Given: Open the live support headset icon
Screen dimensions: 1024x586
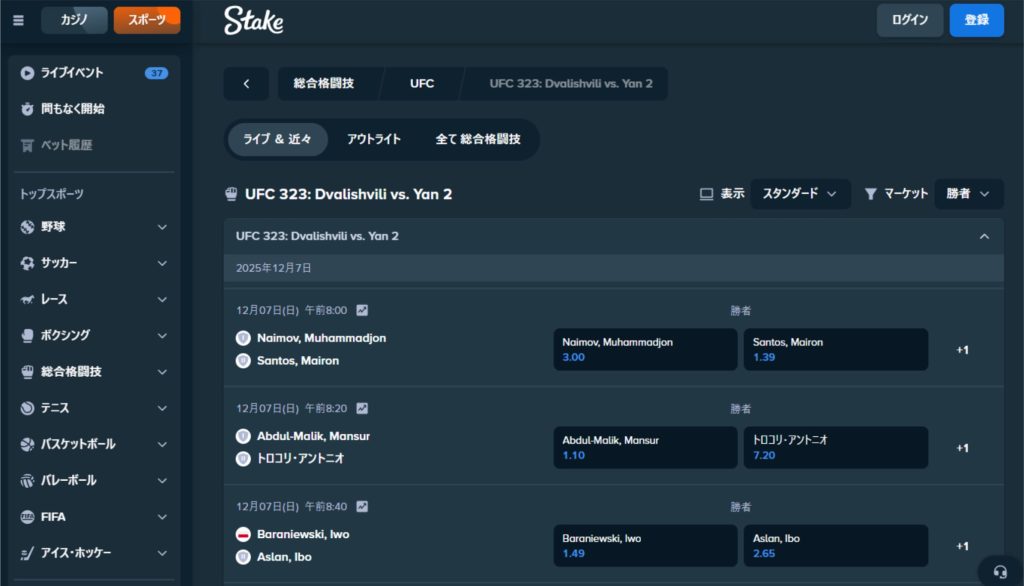Looking at the screenshot, I should coord(1000,572).
